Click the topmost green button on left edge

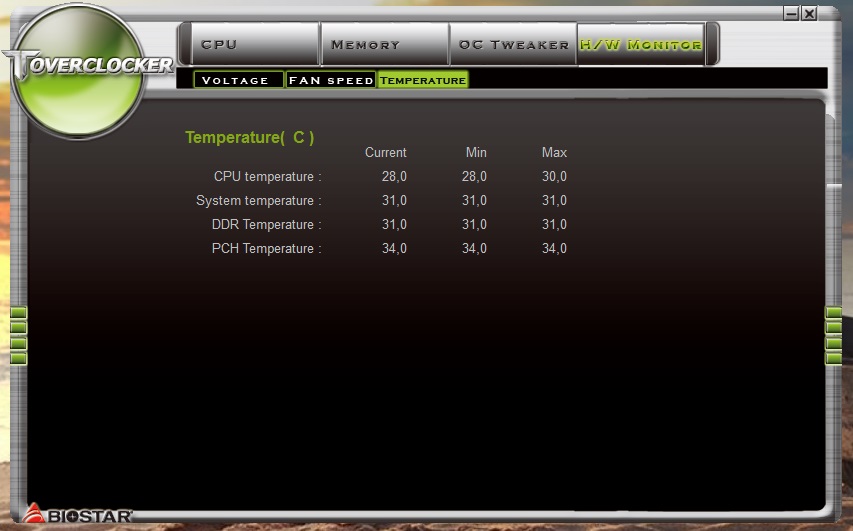click(x=18, y=313)
